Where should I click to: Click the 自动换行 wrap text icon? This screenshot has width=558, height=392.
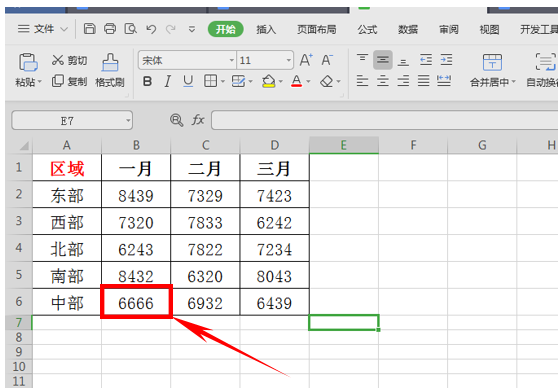[545, 62]
